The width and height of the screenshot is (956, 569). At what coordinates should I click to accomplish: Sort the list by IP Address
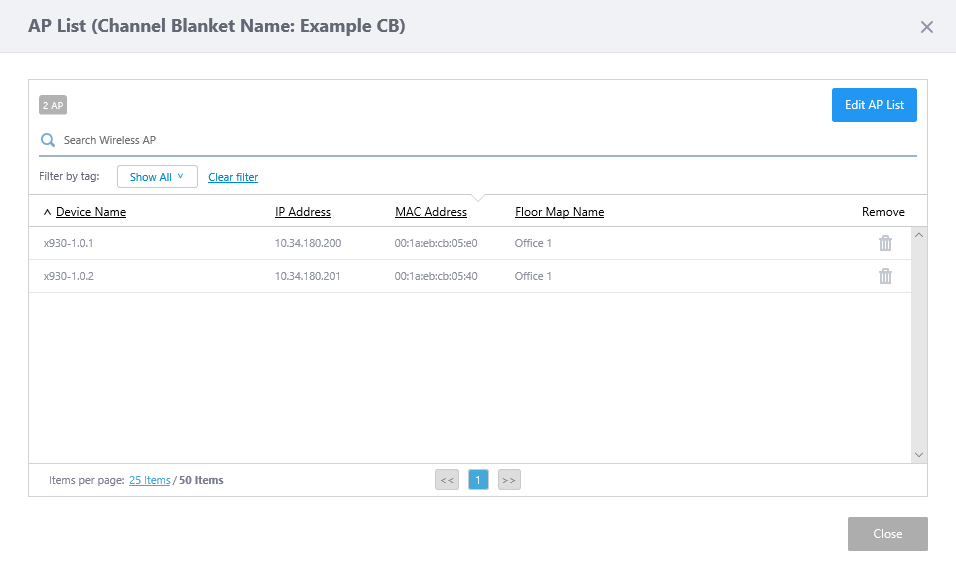(303, 212)
